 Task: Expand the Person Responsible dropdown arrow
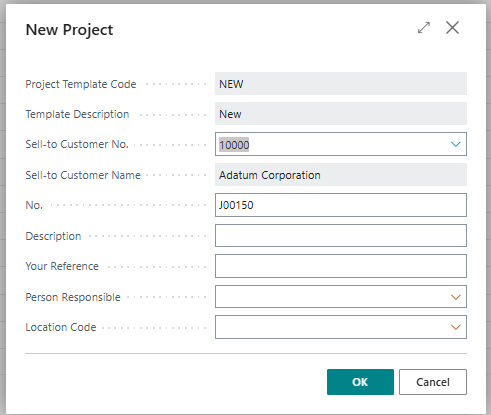pyautogui.click(x=455, y=297)
